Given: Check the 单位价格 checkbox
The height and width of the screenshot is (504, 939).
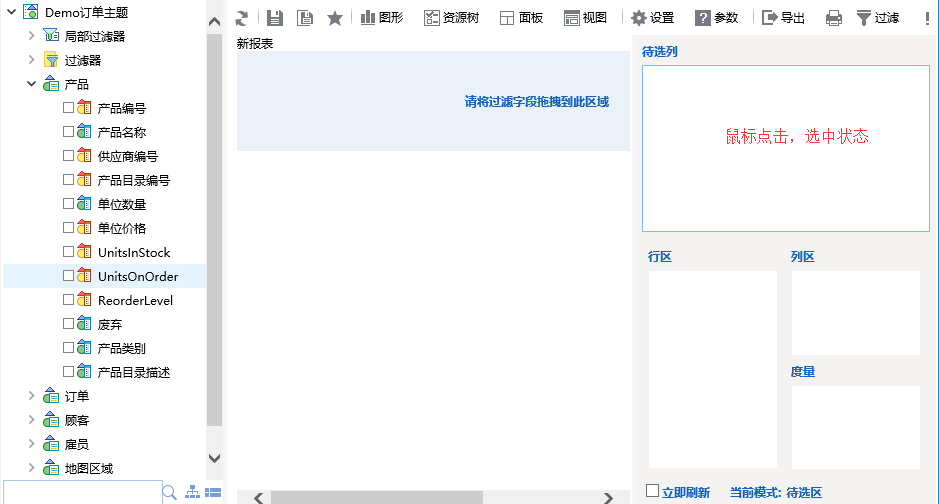Looking at the screenshot, I should [68, 227].
